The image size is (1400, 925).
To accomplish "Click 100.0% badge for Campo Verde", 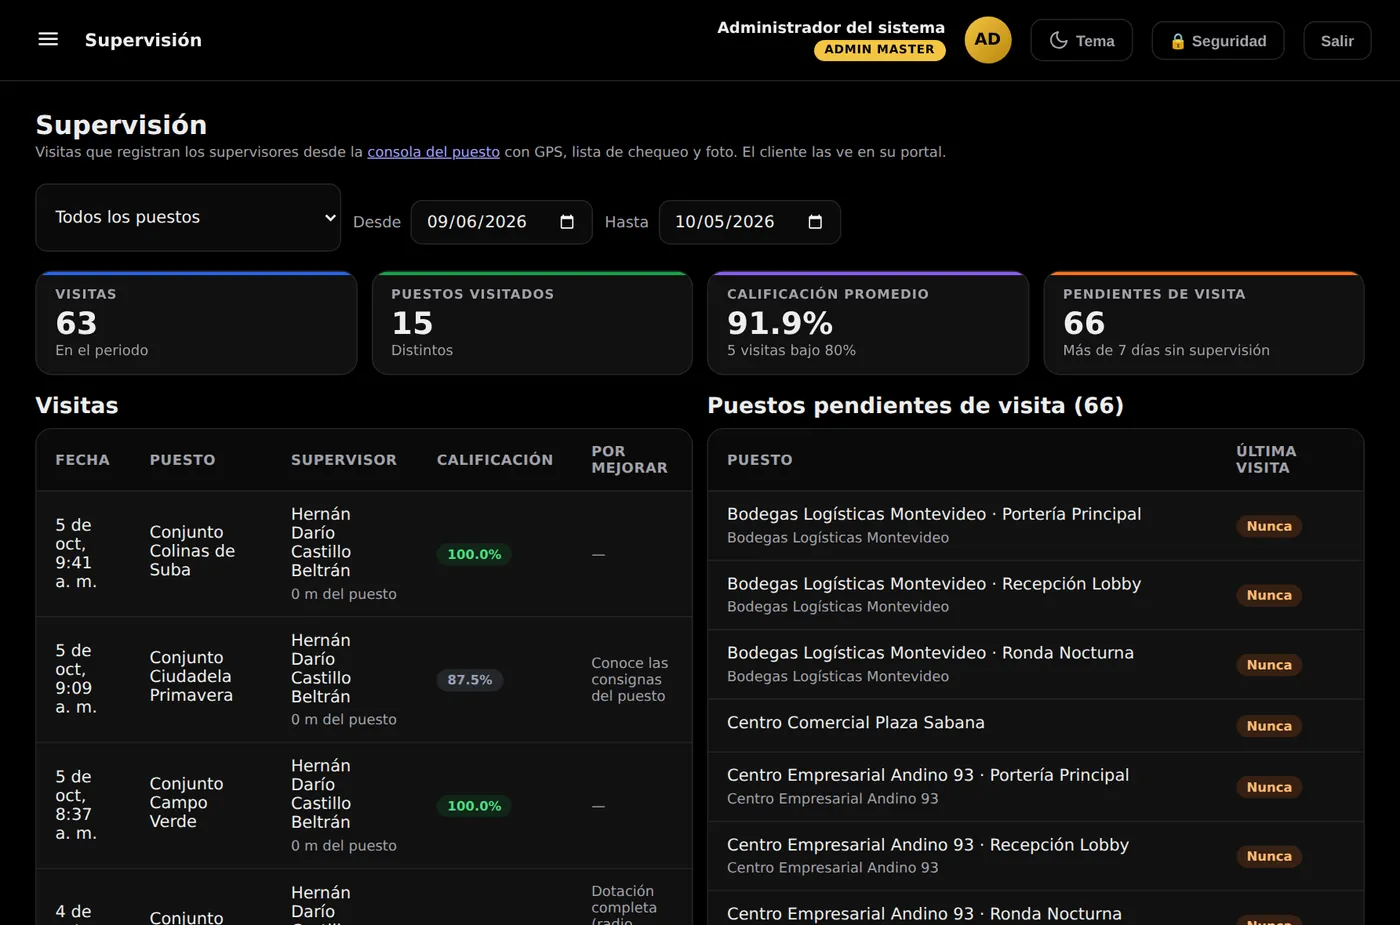I will pos(474,806).
